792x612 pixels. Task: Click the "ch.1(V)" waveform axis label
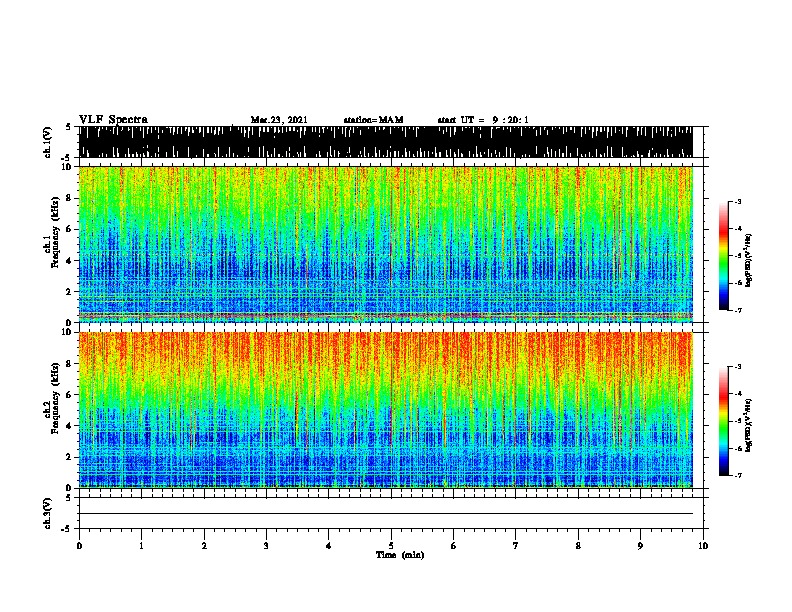(x=47, y=142)
